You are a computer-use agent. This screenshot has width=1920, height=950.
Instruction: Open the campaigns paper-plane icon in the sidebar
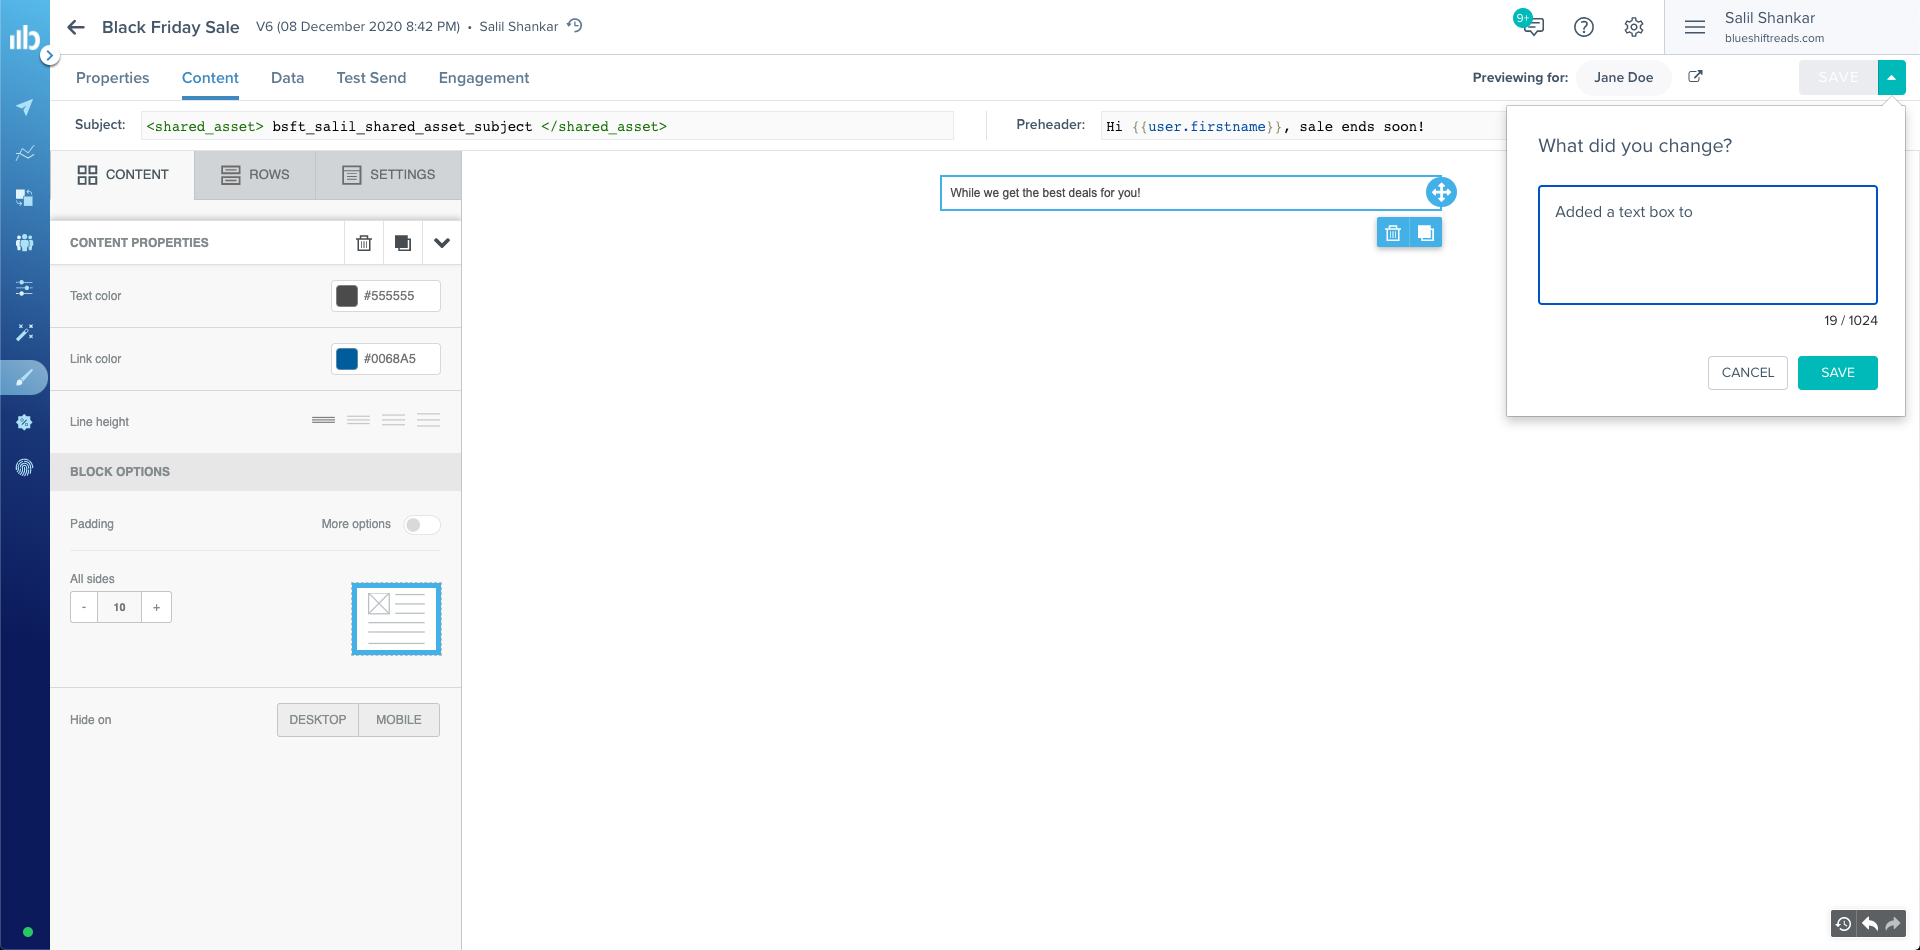click(x=25, y=107)
